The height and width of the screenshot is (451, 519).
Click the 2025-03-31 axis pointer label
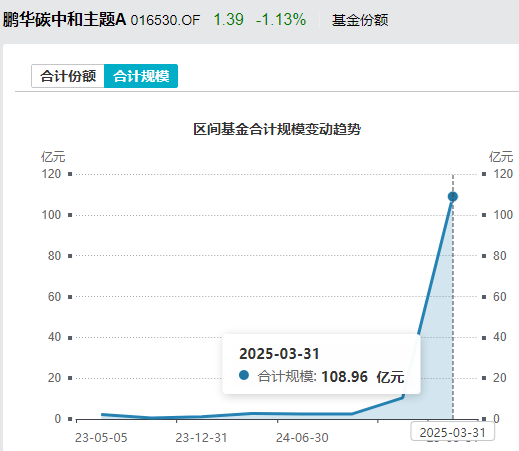[x=452, y=432]
